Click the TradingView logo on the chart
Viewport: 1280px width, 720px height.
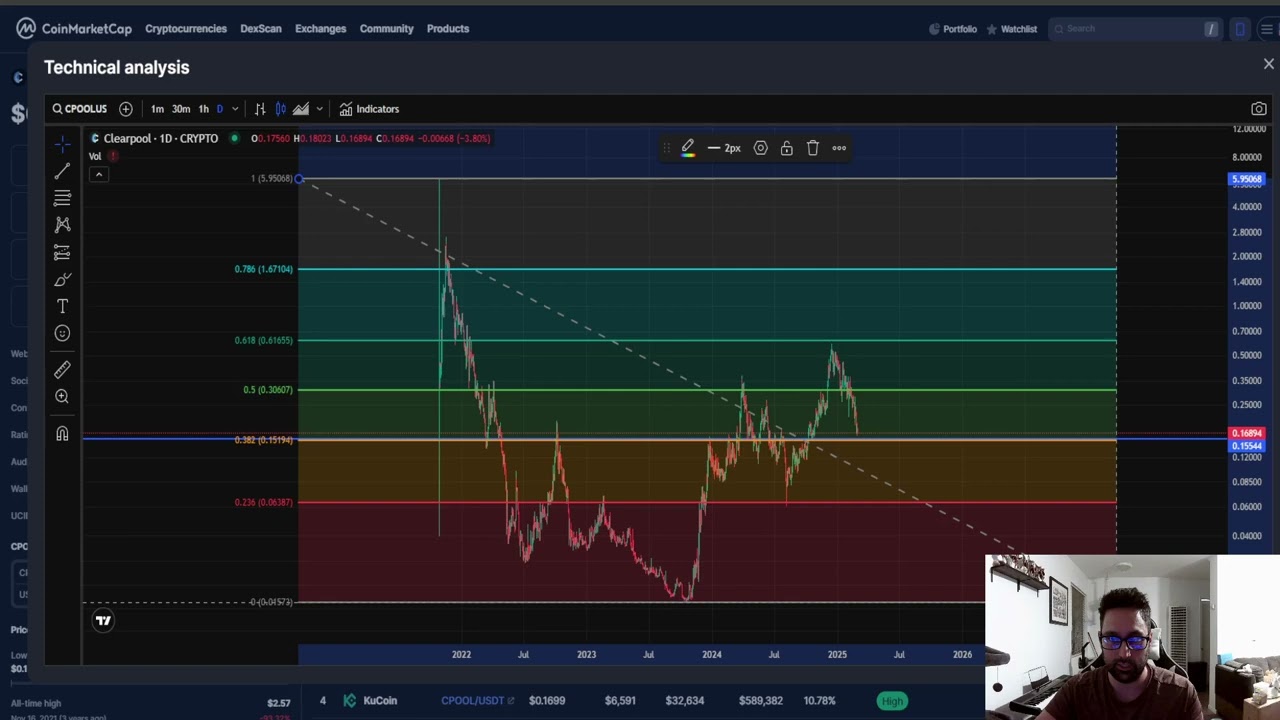click(x=103, y=621)
